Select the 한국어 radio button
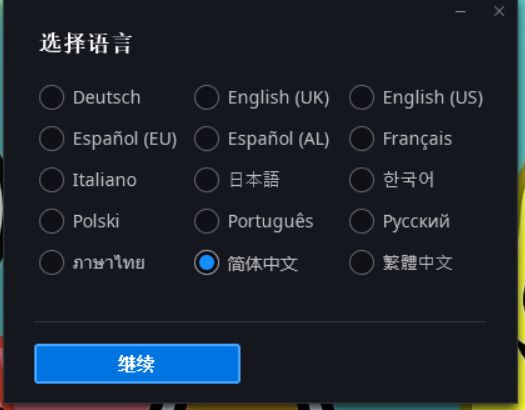The width and height of the screenshot is (525, 410). pos(362,180)
